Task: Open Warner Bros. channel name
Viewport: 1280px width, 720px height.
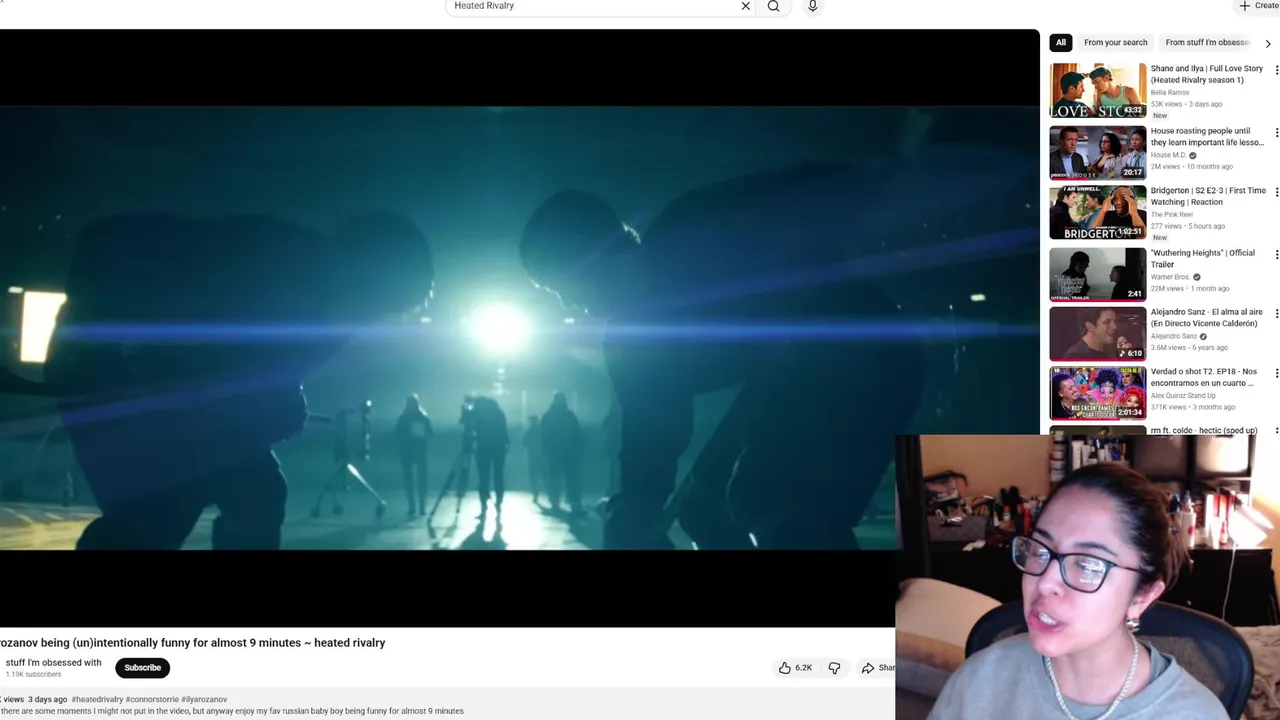Action: tap(1170, 277)
